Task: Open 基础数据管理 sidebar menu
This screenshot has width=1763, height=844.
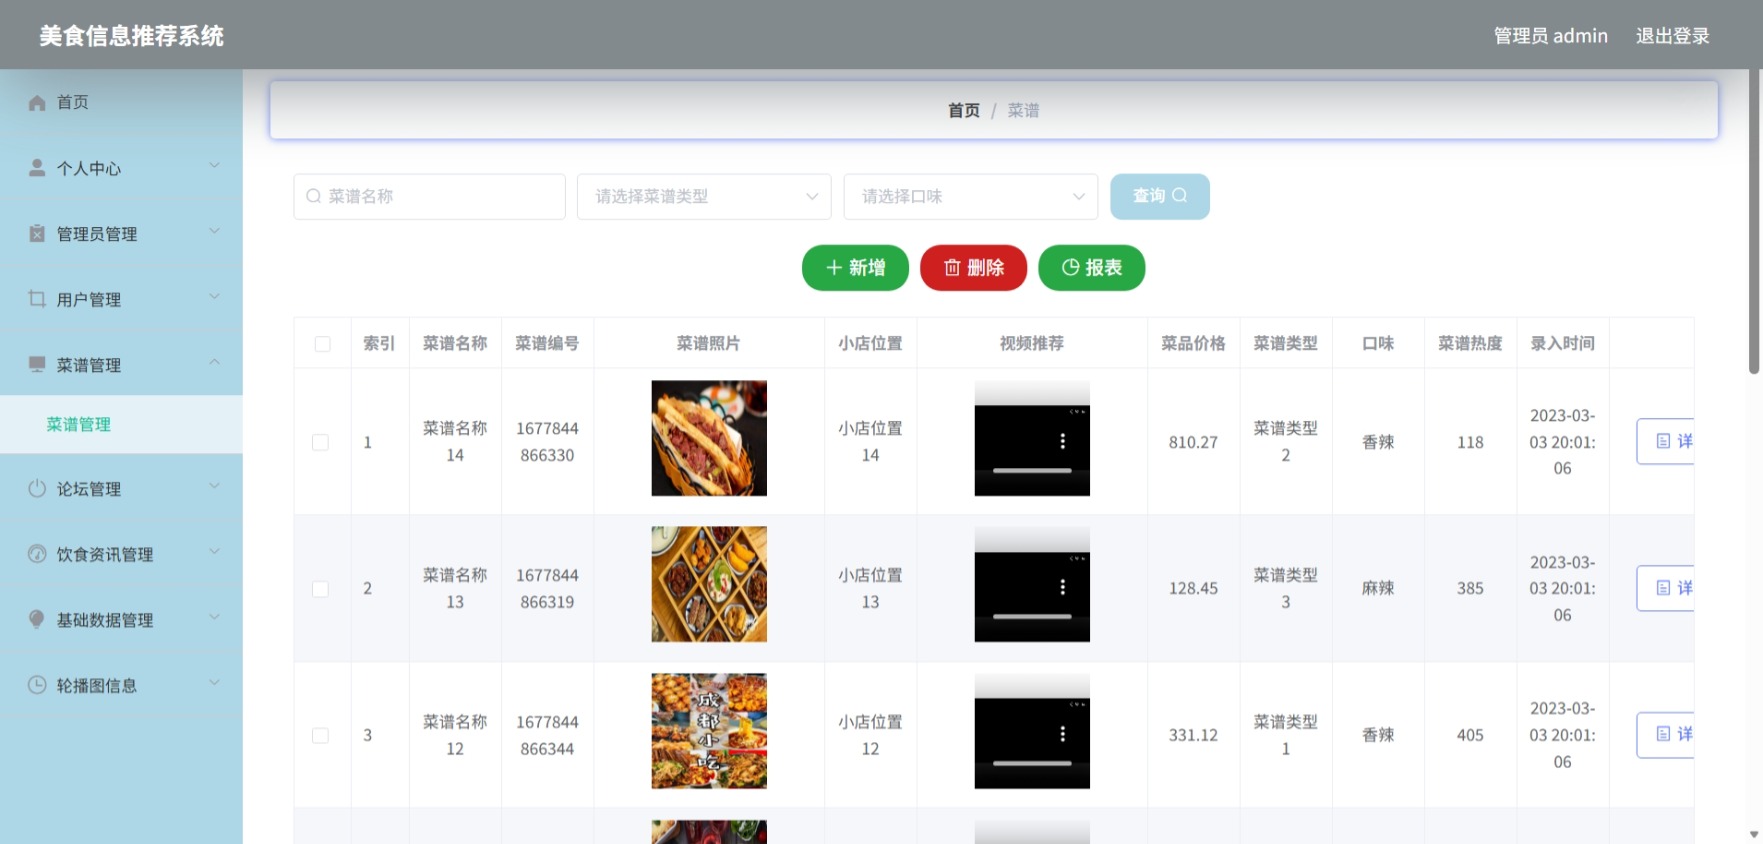Action: [121, 619]
